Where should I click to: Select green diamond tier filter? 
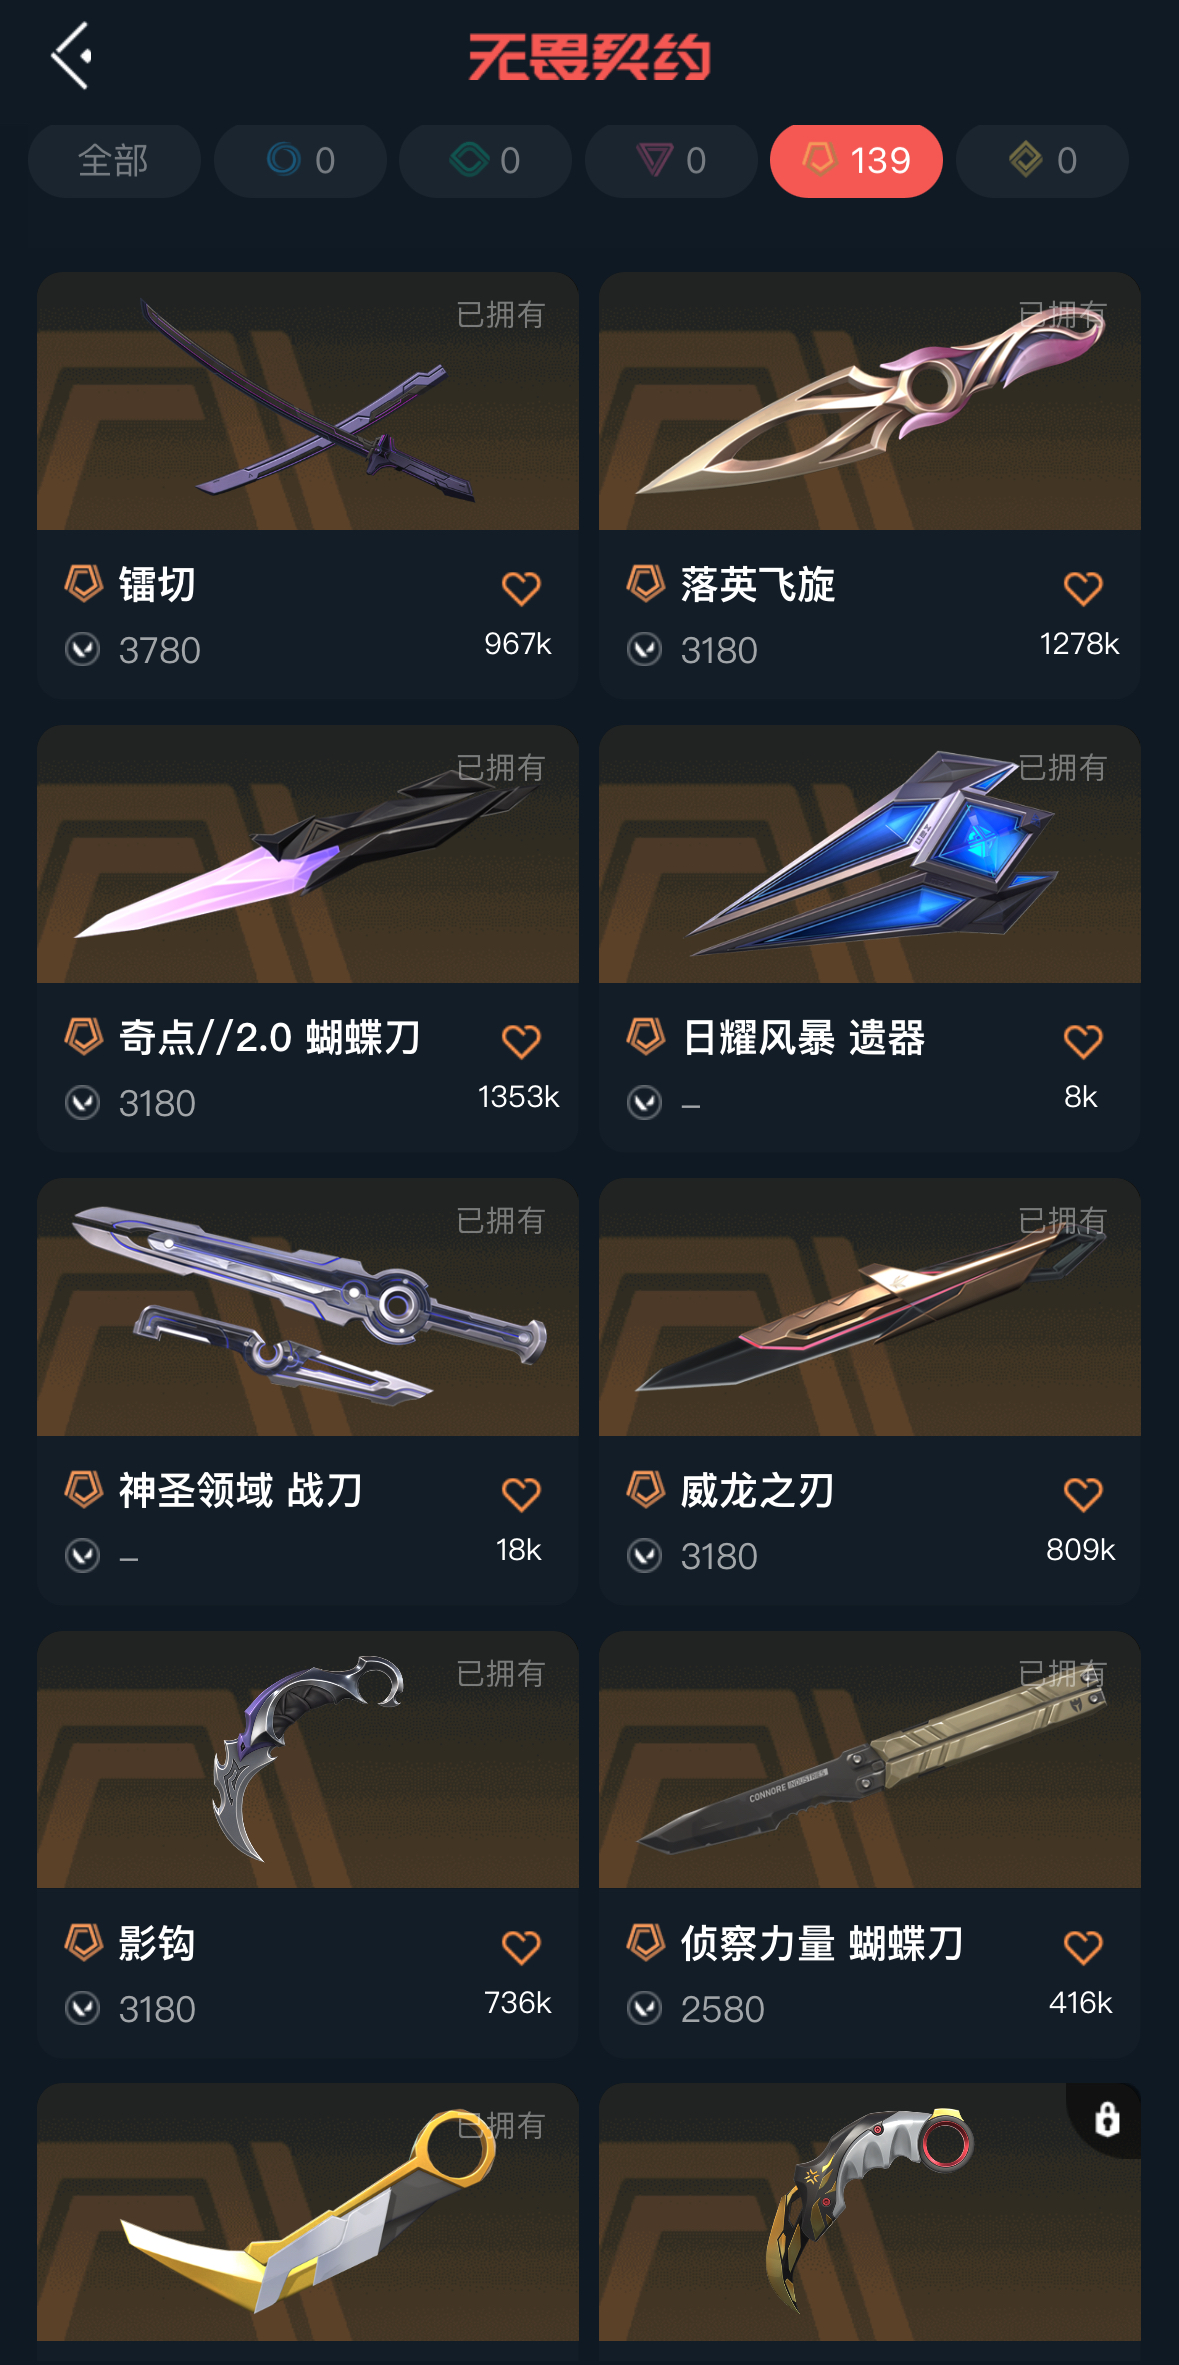(x=485, y=161)
